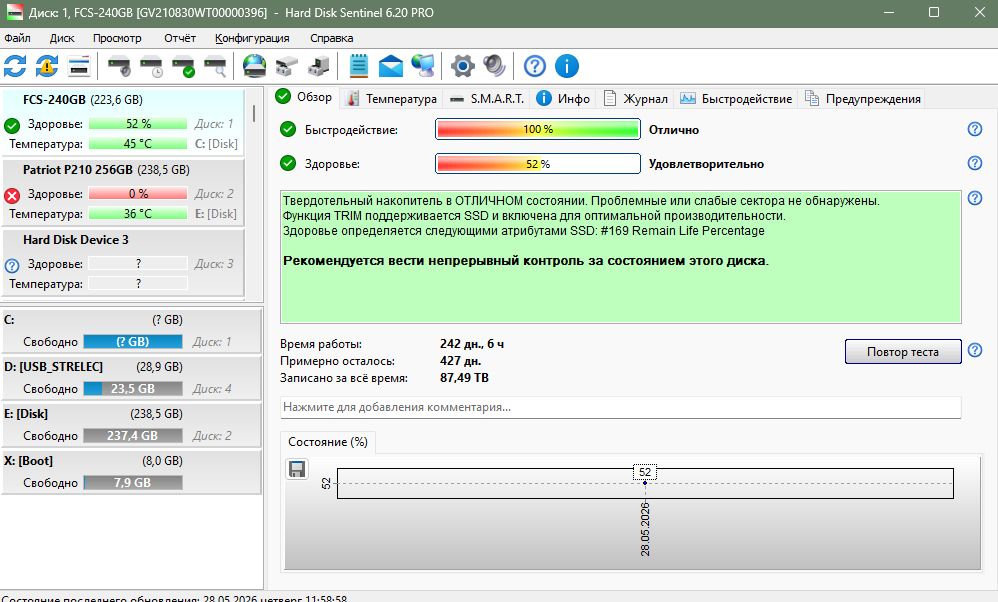This screenshot has width=998, height=602.
Task: Click the help icon next to Здоровье bar
Action: point(974,163)
